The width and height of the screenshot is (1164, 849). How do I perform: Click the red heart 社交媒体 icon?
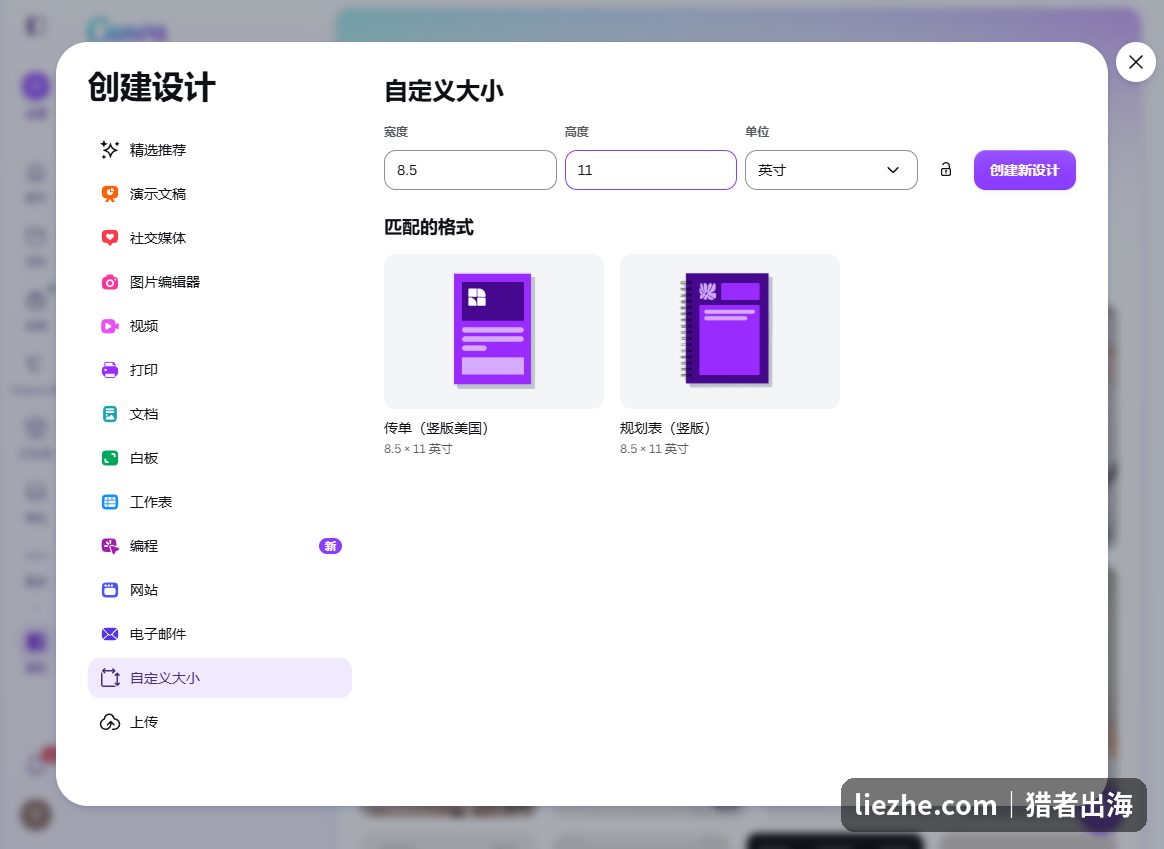tap(110, 237)
